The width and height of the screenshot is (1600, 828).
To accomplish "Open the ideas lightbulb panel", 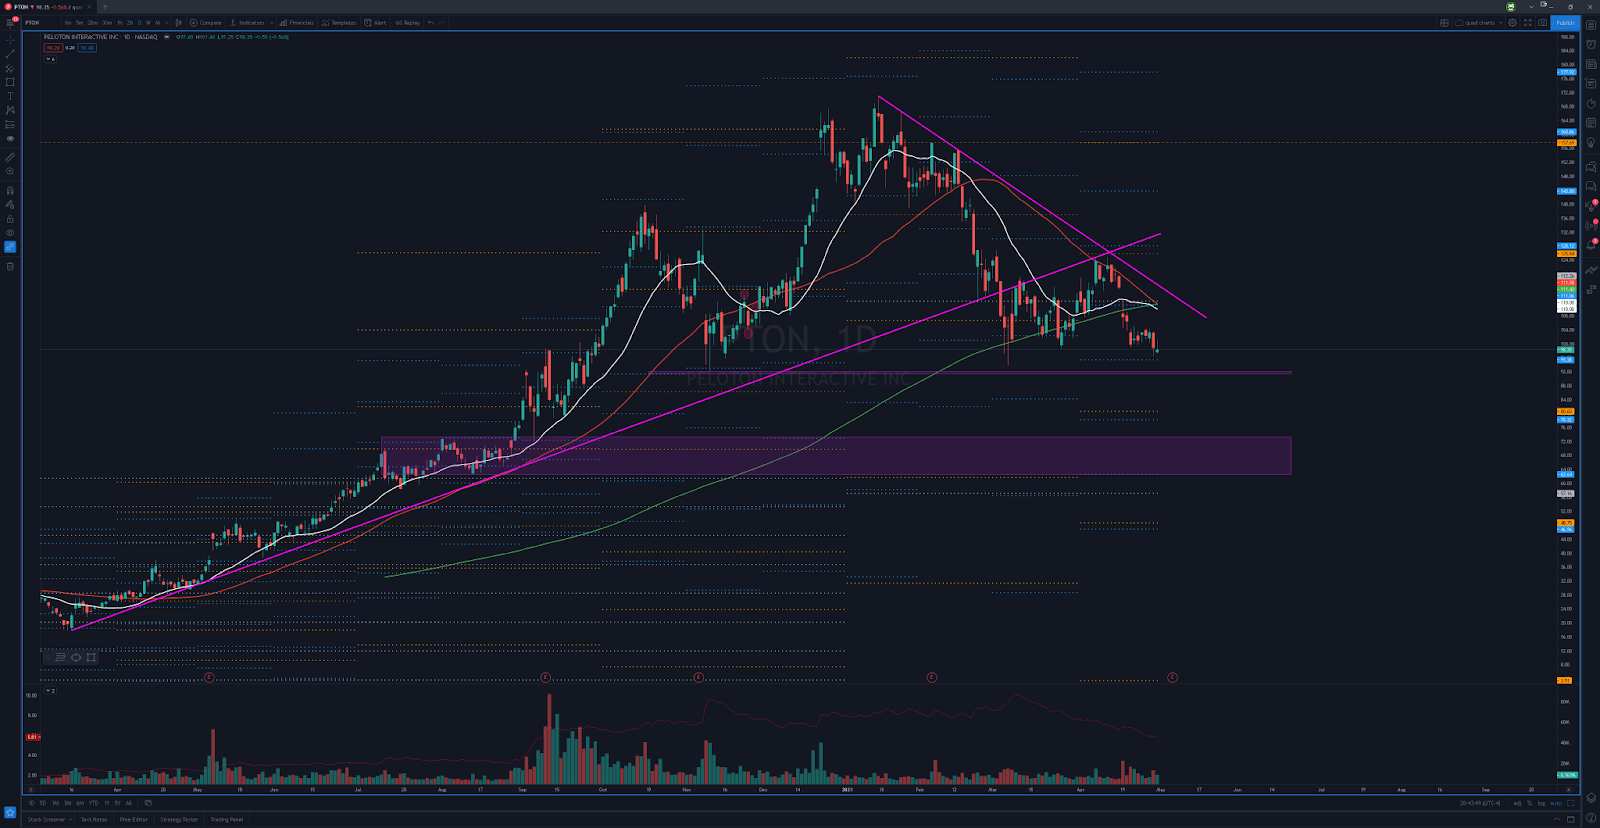I will point(1591,142).
